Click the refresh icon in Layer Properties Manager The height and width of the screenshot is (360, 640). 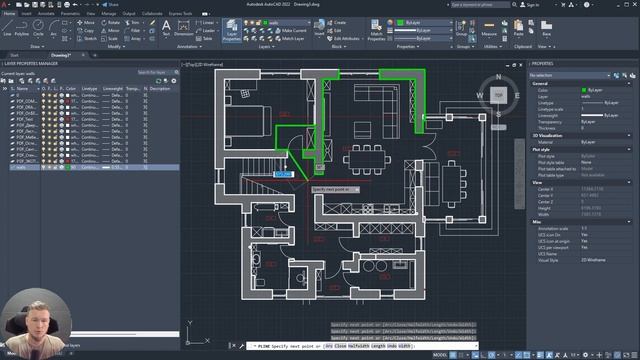click(159, 81)
